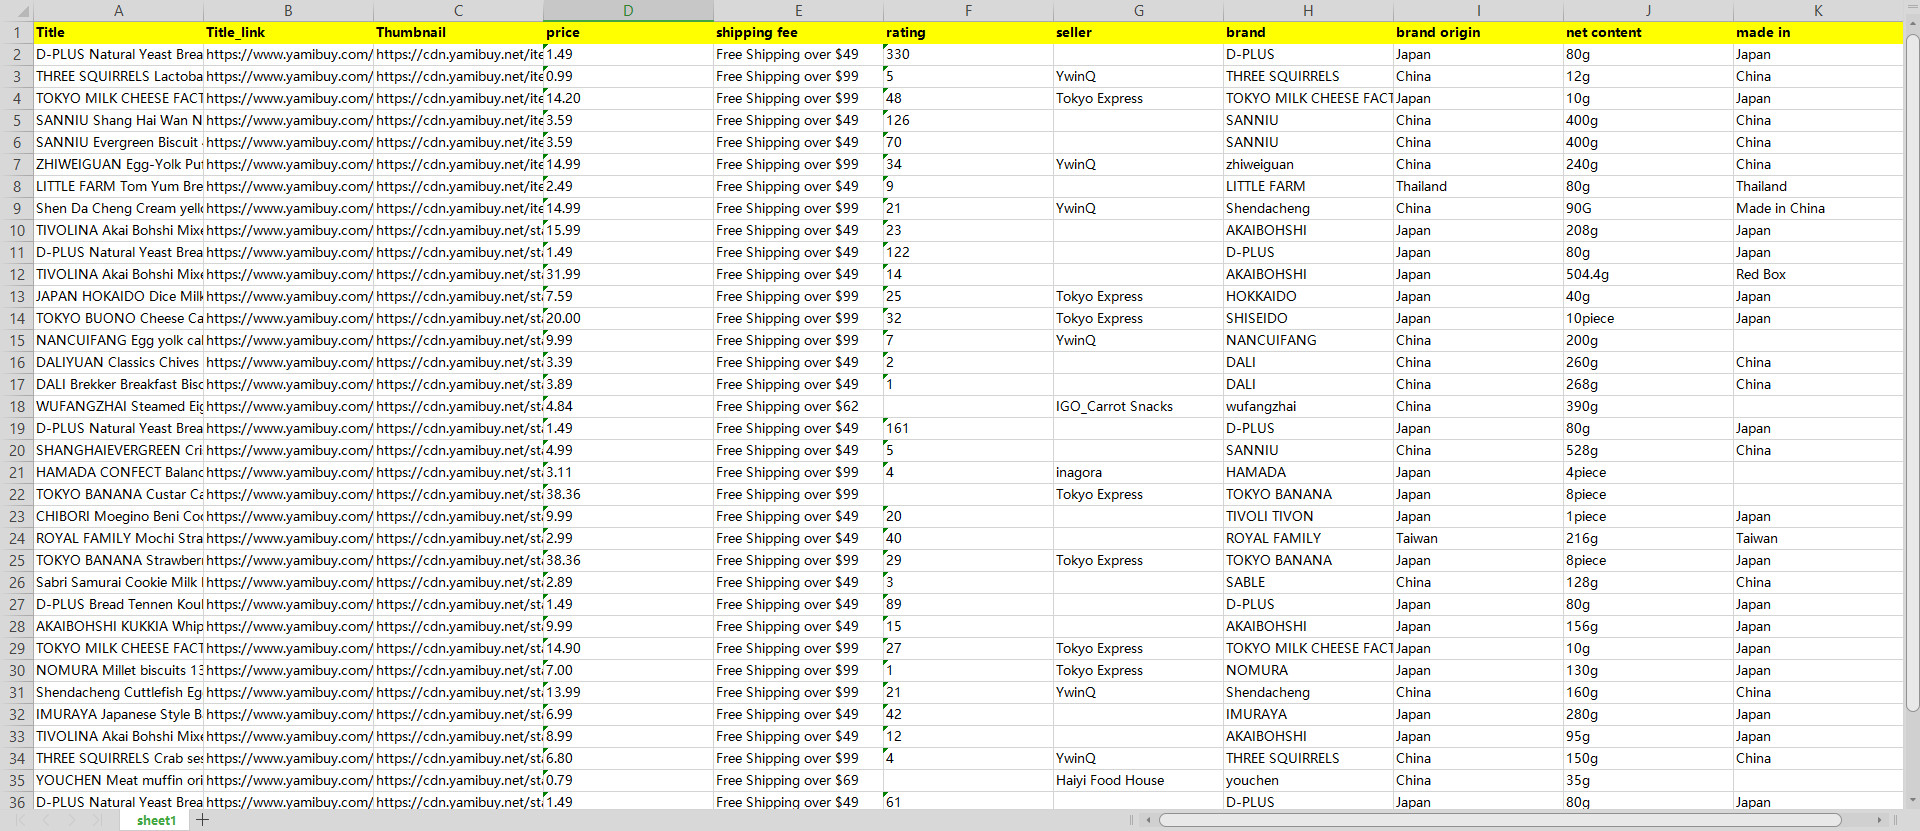Select column H header

click(x=1308, y=10)
